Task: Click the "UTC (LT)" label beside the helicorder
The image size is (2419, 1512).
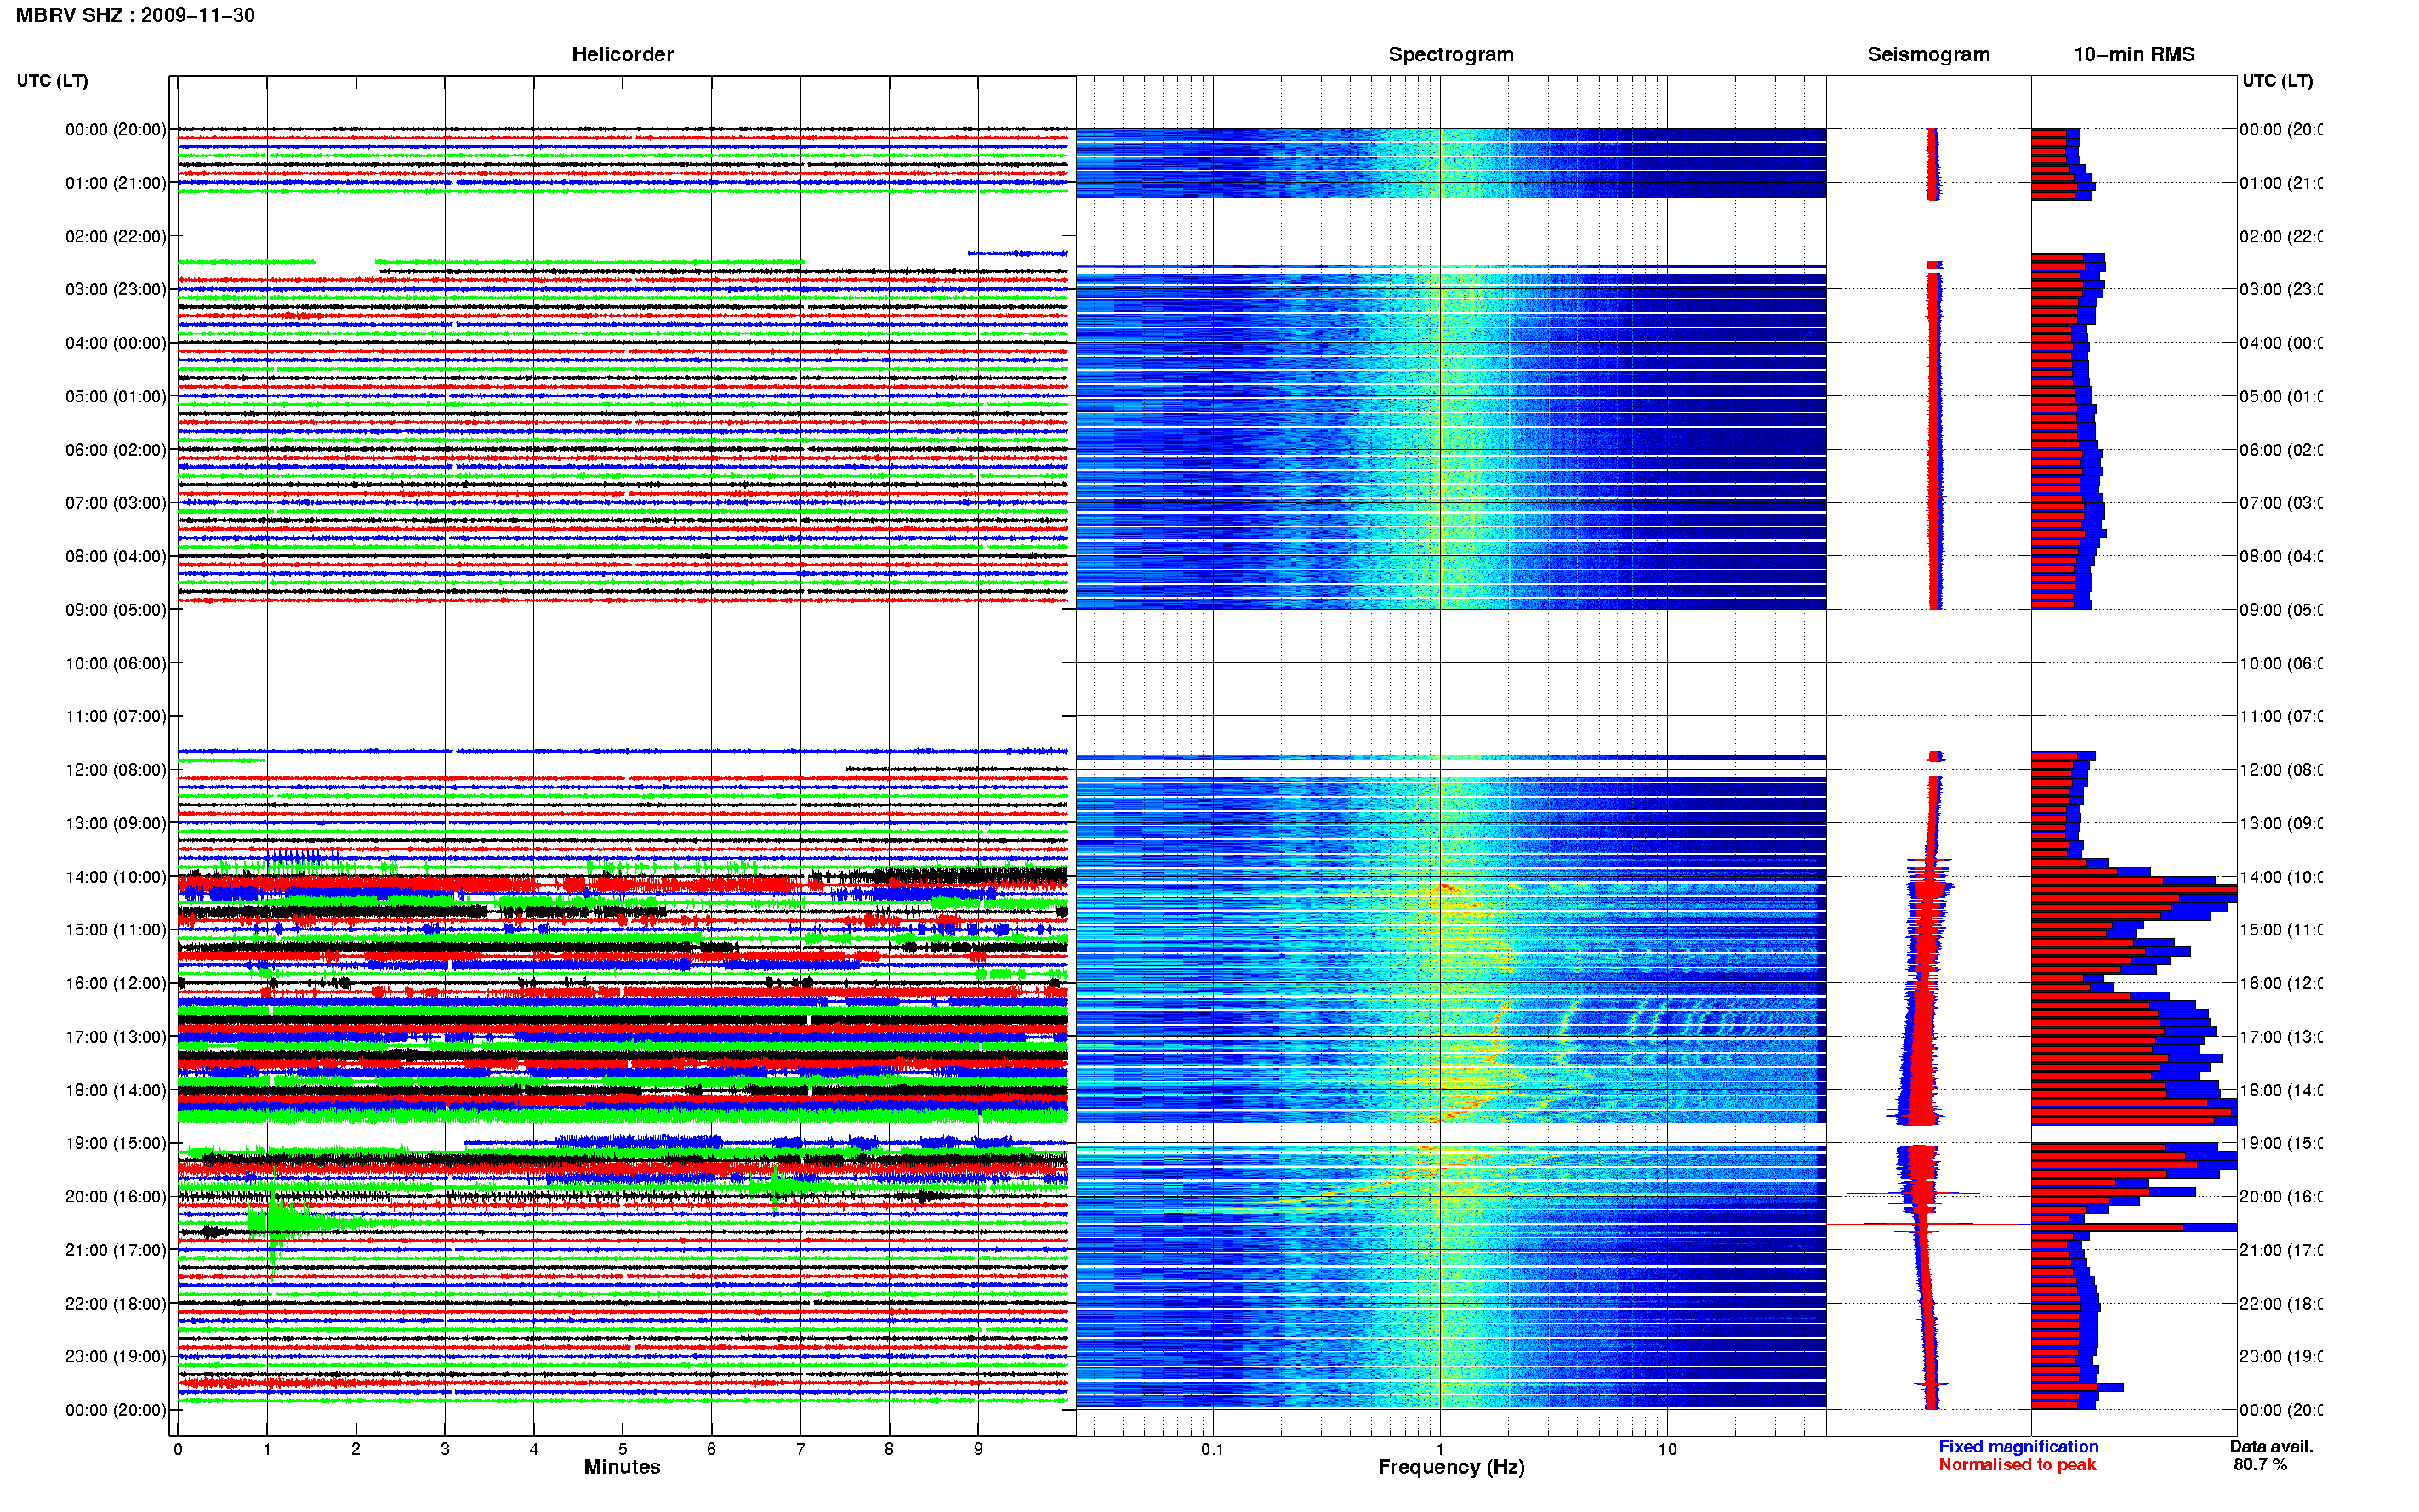Action: (x=52, y=81)
